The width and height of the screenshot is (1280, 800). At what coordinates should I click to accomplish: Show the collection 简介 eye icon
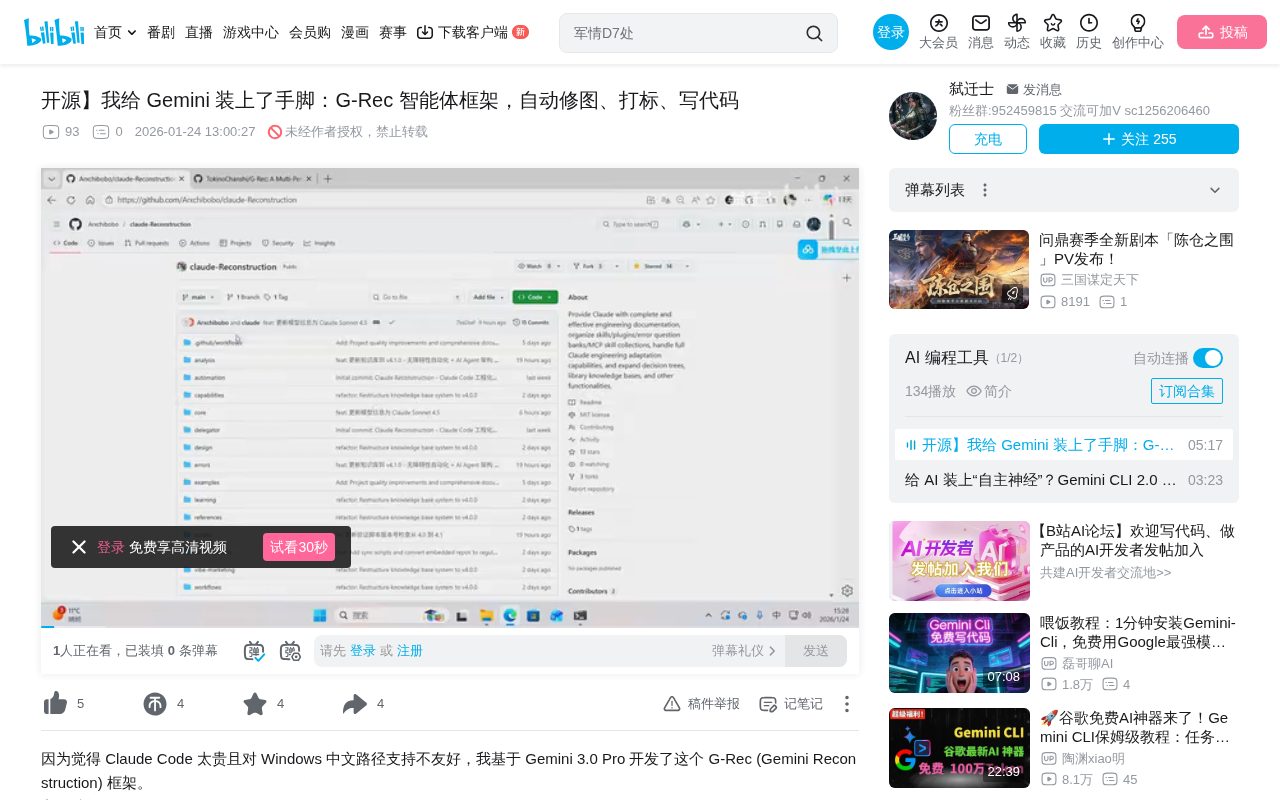click(x=974, y=392)
